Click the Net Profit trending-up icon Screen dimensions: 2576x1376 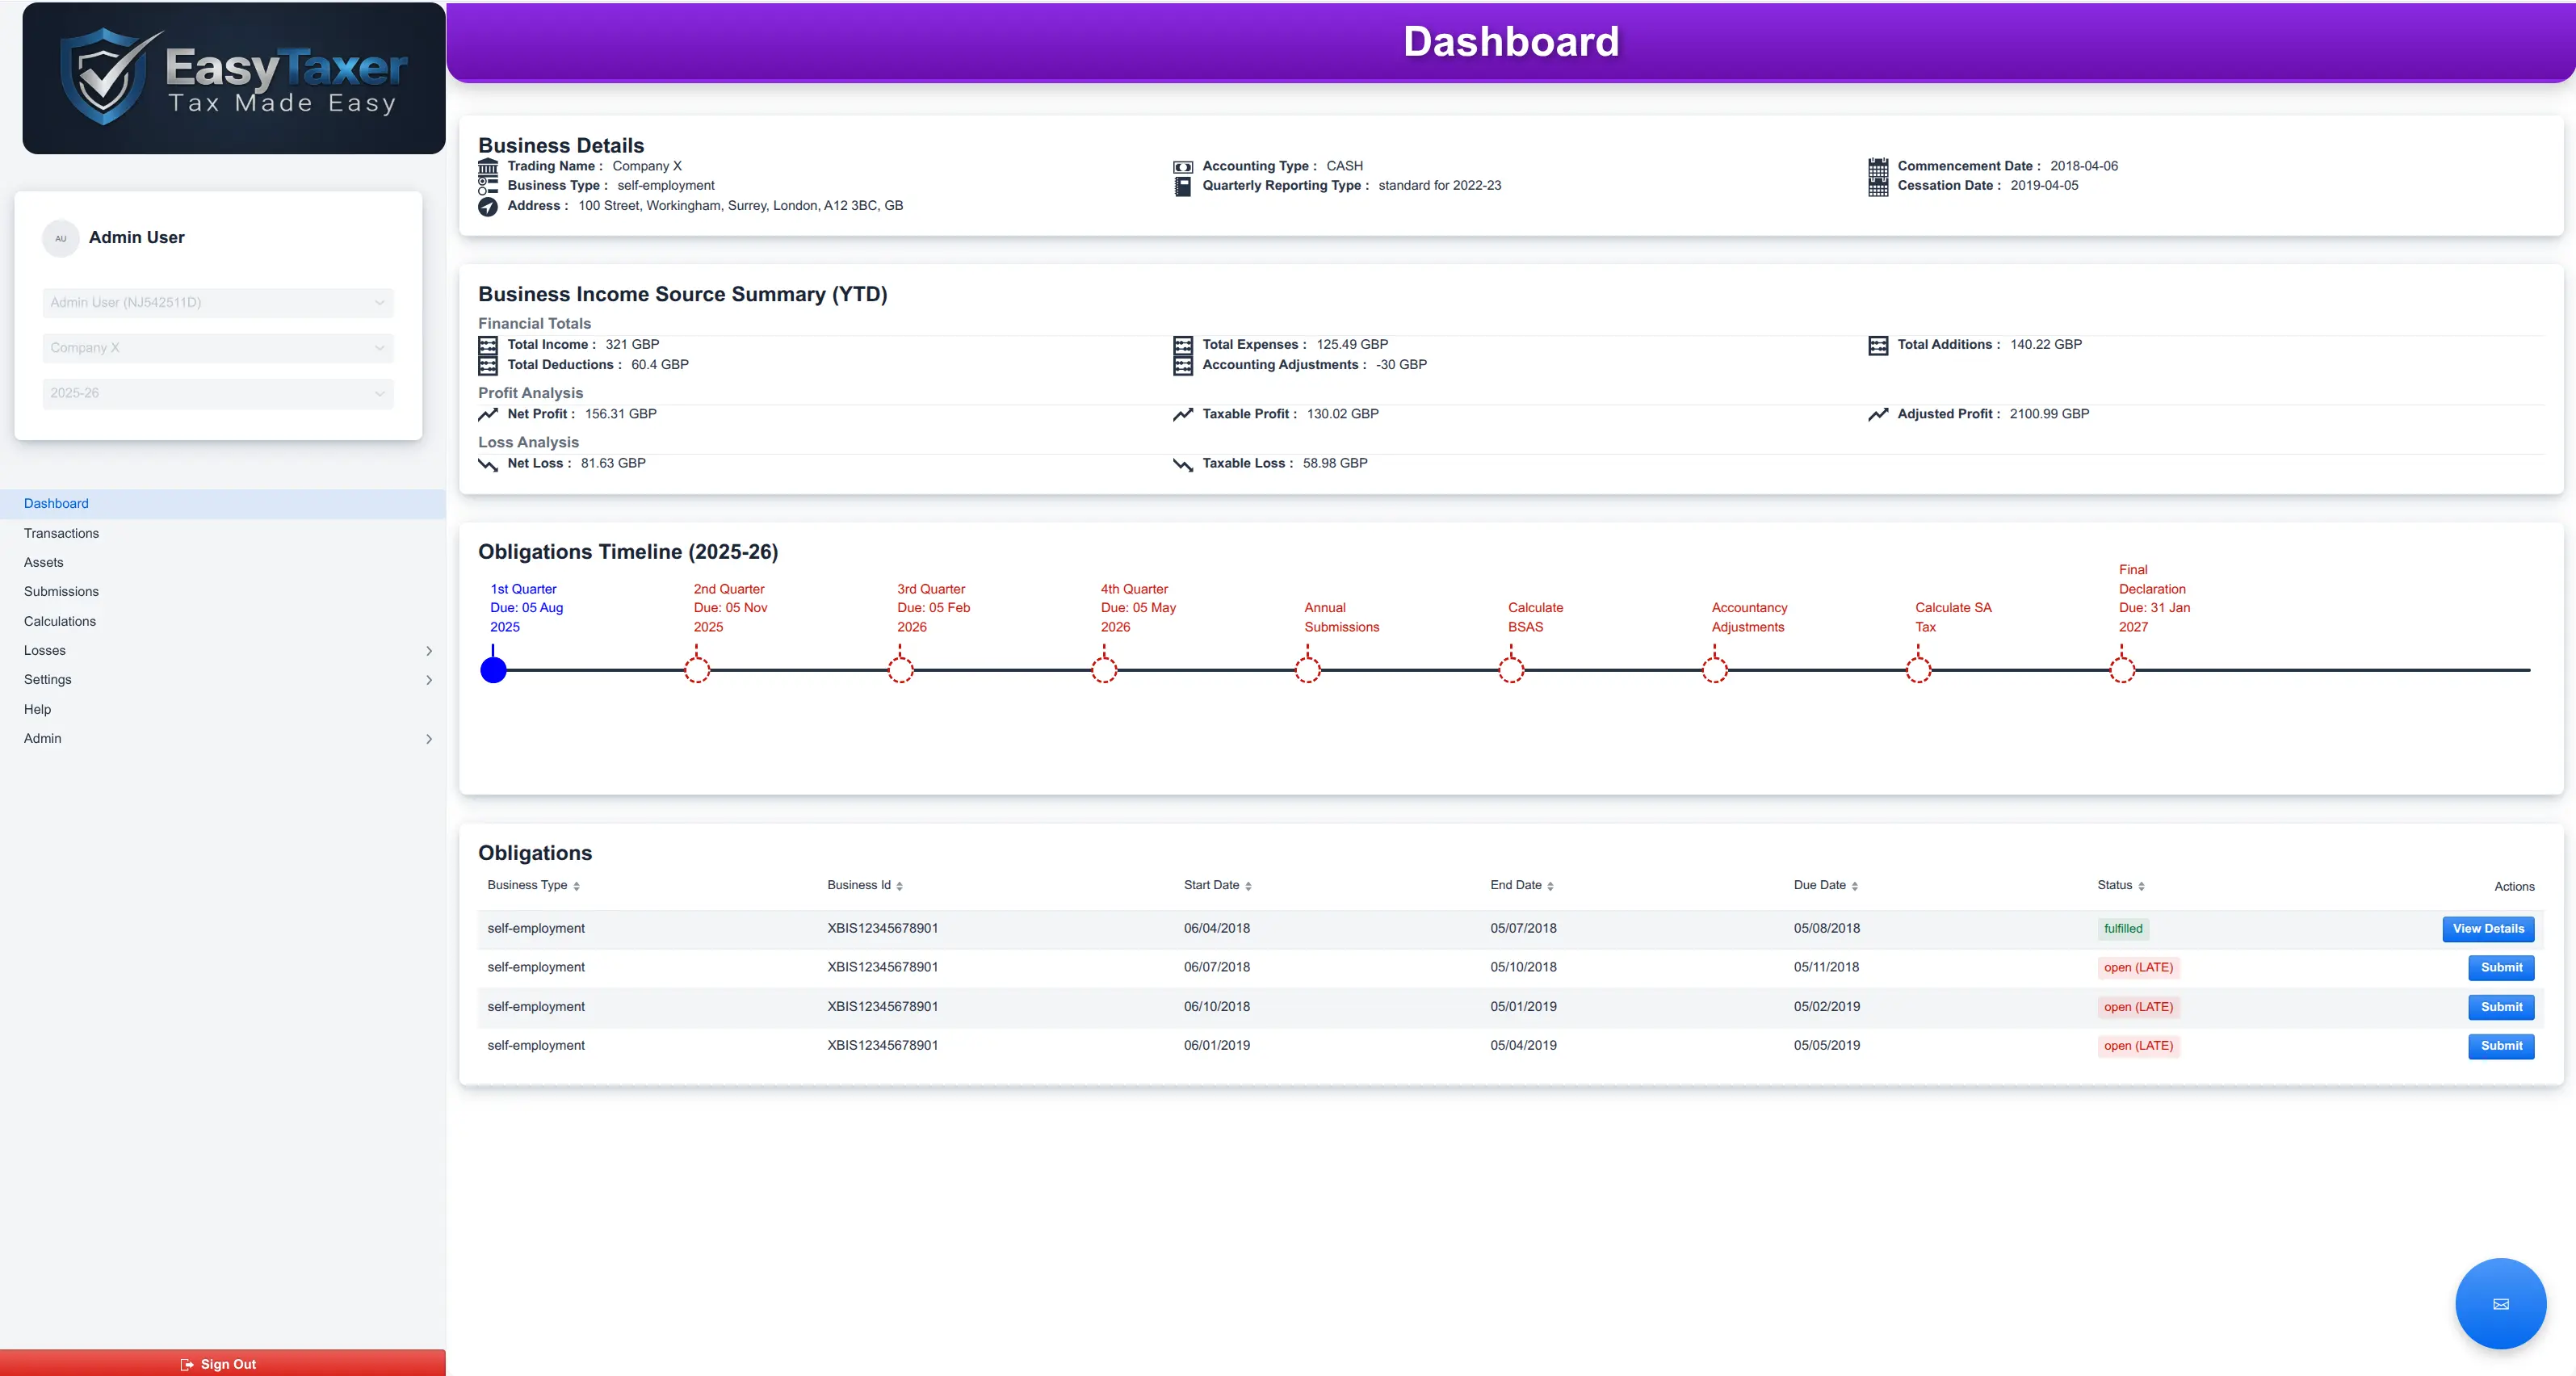tap(488, 413)
